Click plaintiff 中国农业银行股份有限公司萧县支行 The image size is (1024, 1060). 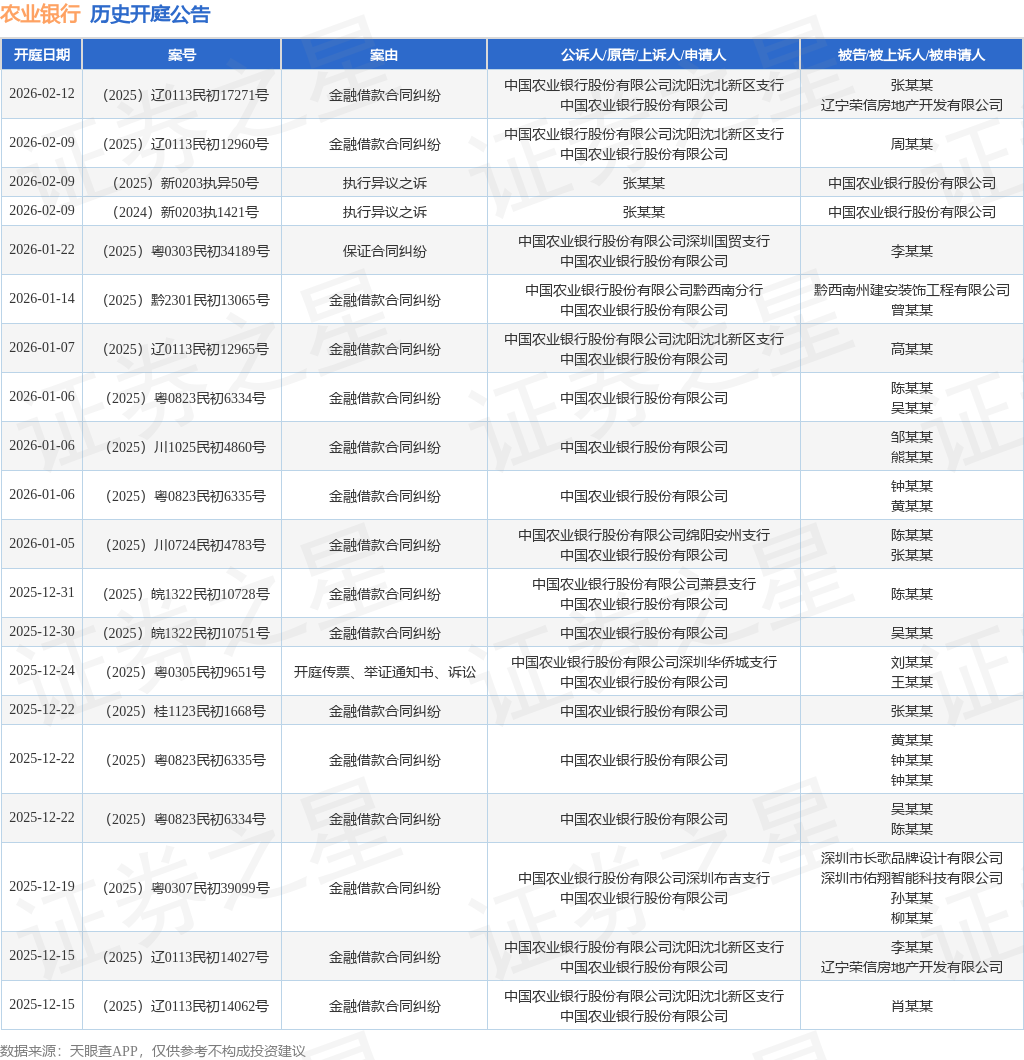643,584
